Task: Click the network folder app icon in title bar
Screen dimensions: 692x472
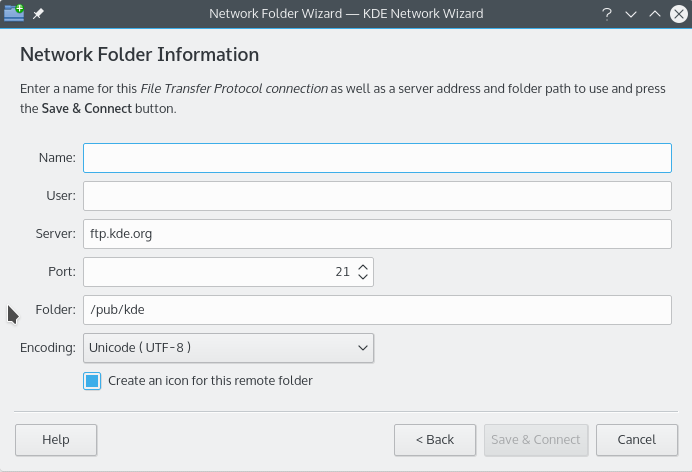Action: [x=14, y=14]
